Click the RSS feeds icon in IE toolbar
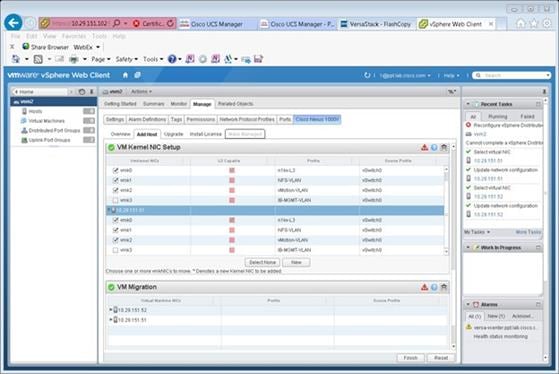The width and height of the screenshot is (559, 374). [x=38, y=59]
